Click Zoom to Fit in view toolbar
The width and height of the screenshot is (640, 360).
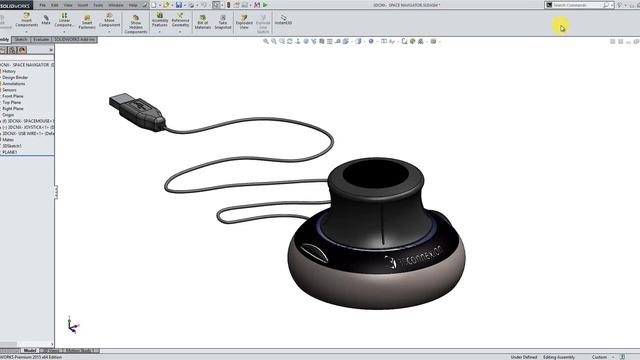pos(266,41)
